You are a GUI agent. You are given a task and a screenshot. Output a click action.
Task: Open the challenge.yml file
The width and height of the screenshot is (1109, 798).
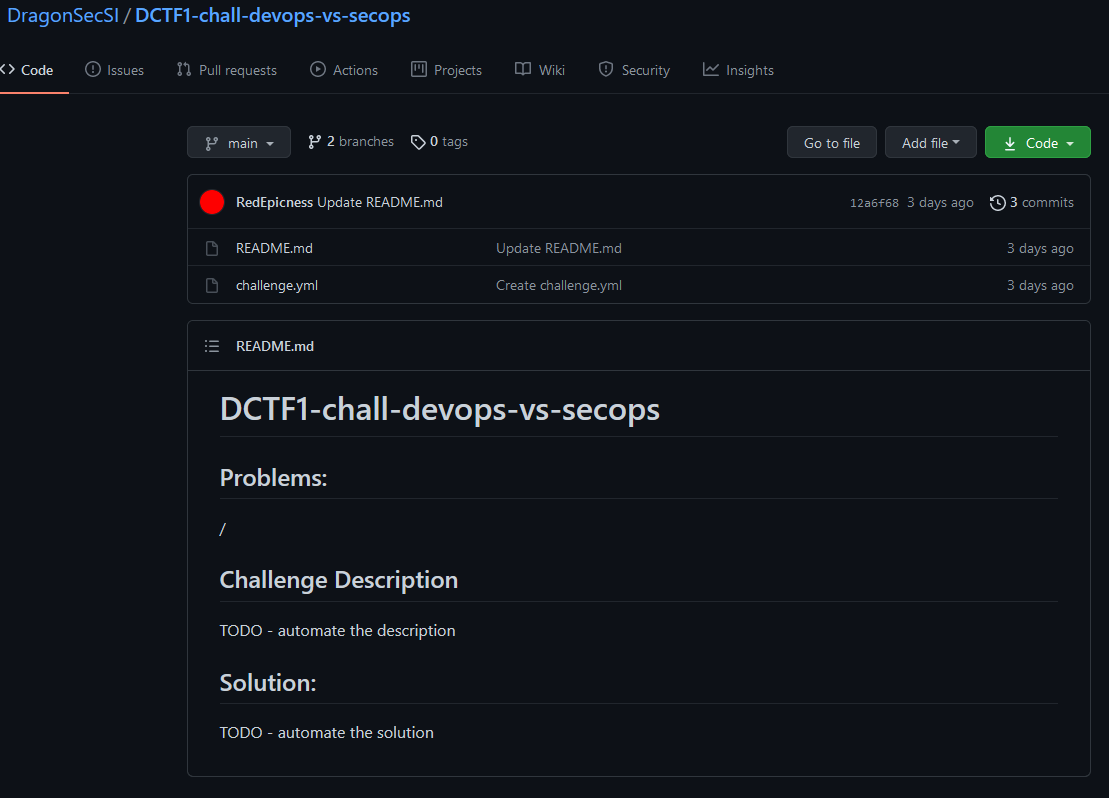(277, 285)
